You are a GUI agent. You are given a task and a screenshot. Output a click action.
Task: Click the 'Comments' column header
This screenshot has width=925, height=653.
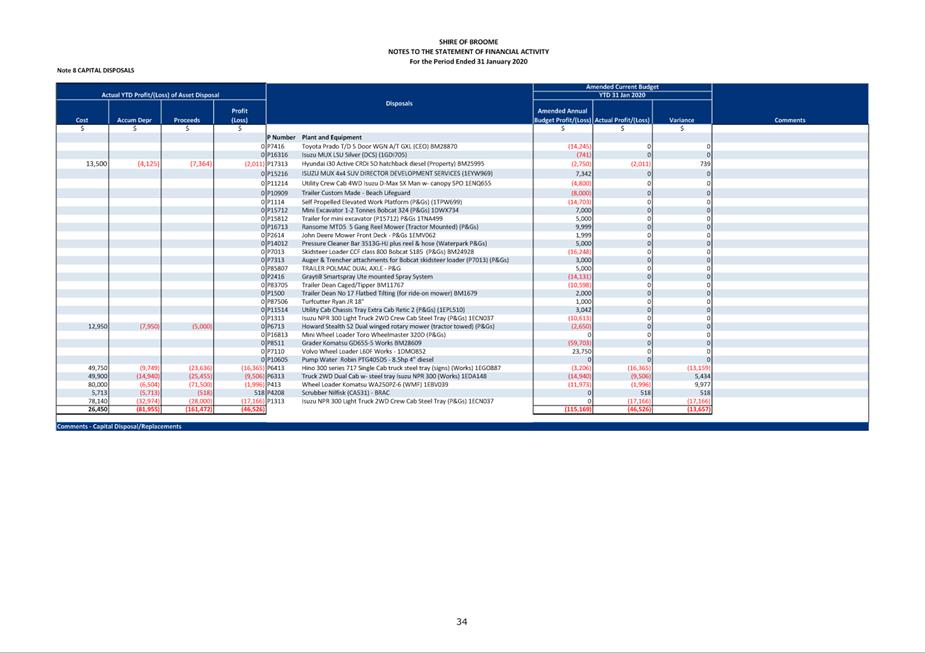tap(789, 120)
